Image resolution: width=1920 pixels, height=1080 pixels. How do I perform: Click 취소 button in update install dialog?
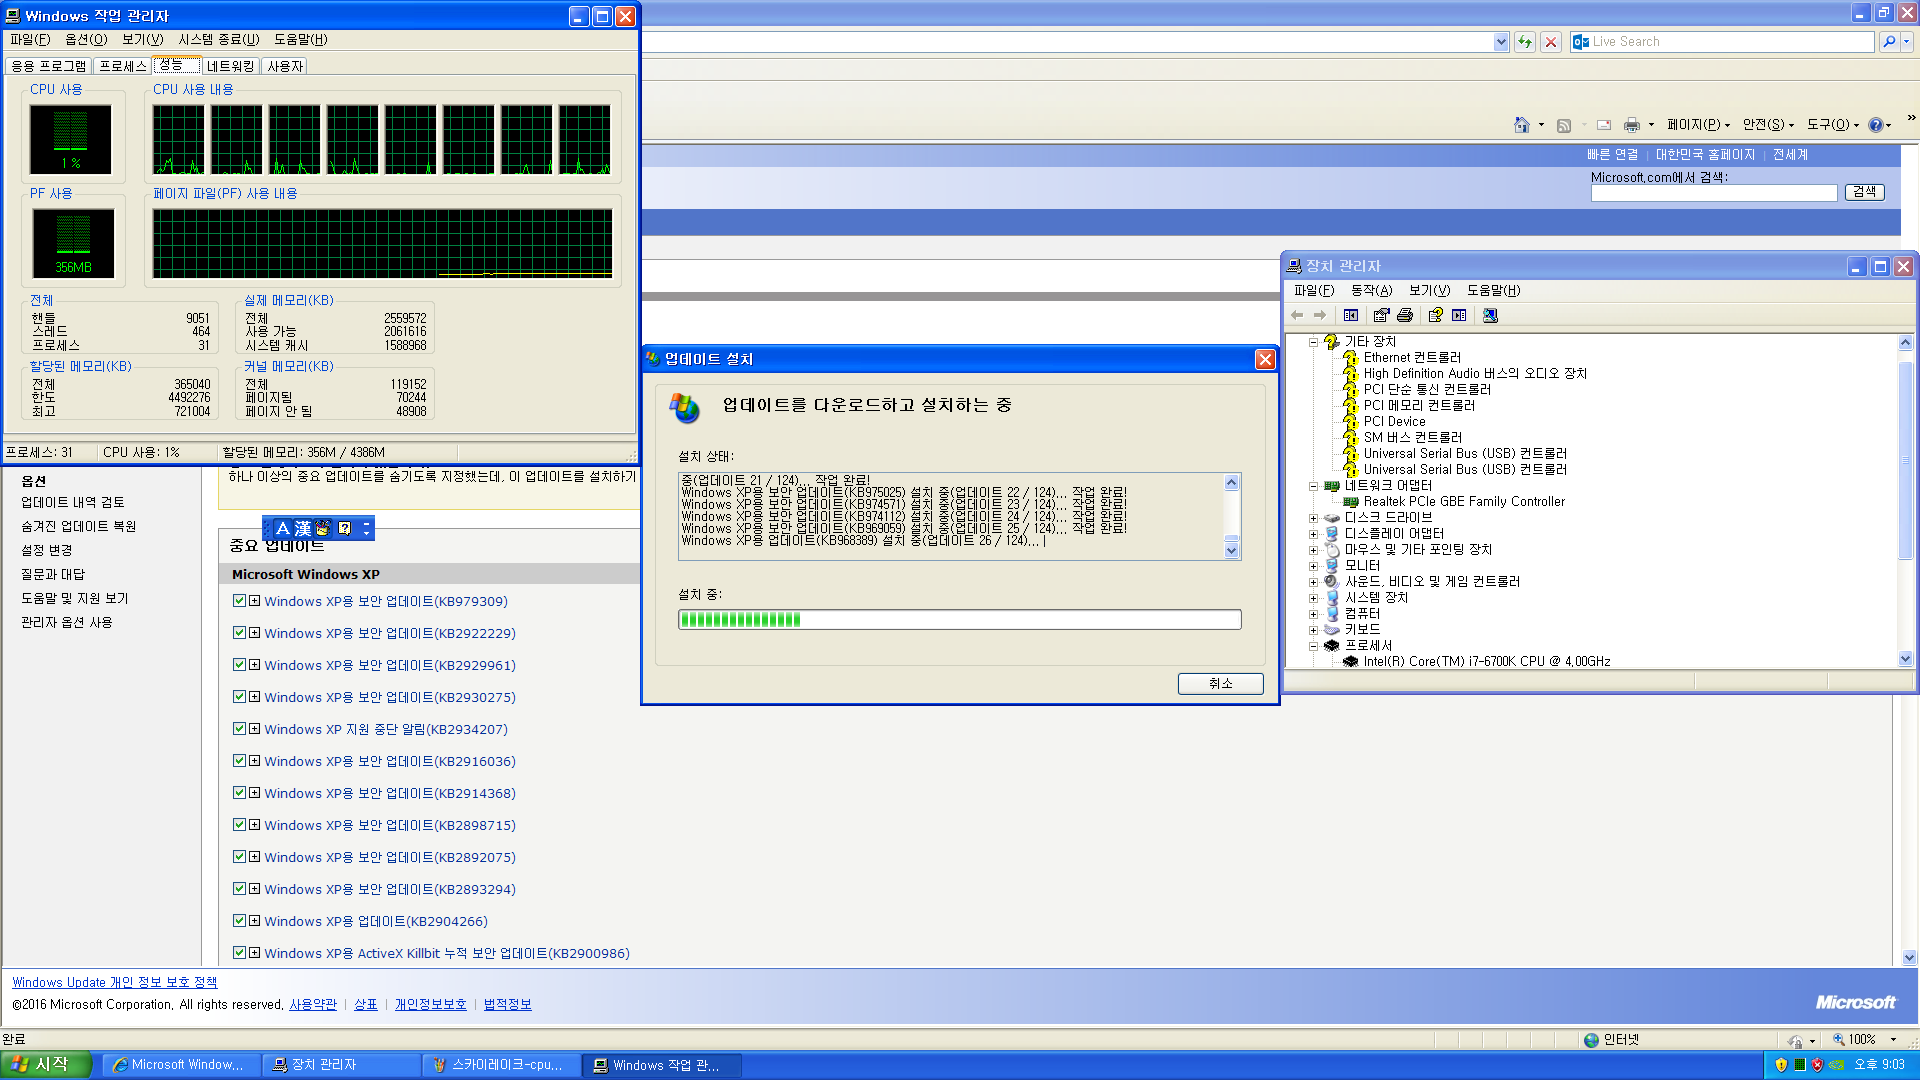coord(1220,683)
